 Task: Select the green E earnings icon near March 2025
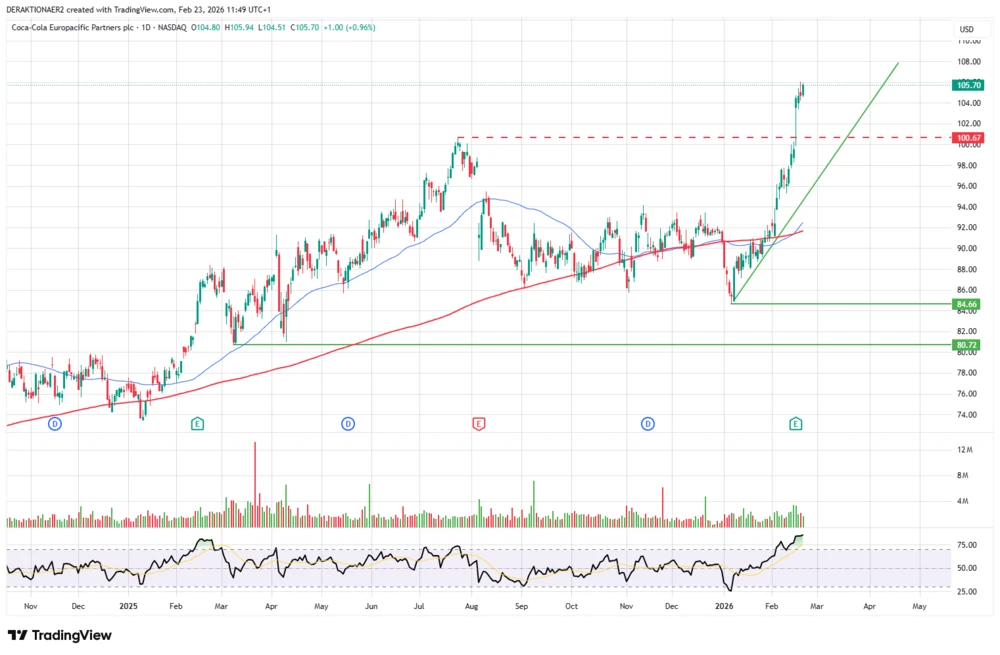point(197,423)
